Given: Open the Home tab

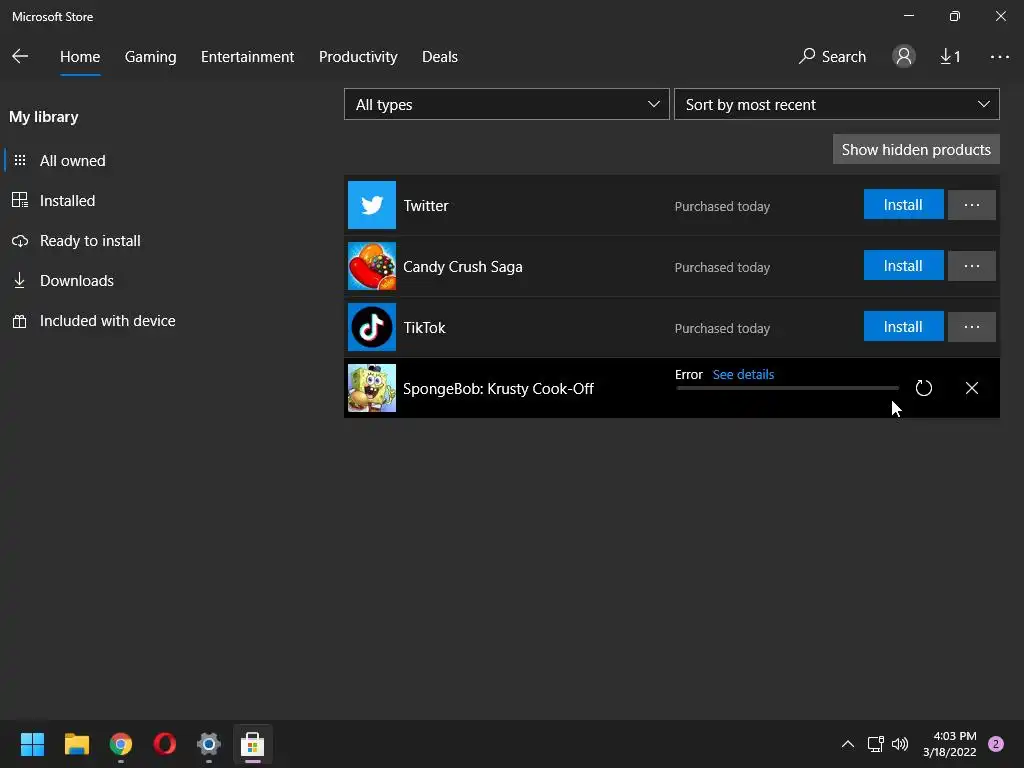Looking at the screenshot, I should coord(80,57).
